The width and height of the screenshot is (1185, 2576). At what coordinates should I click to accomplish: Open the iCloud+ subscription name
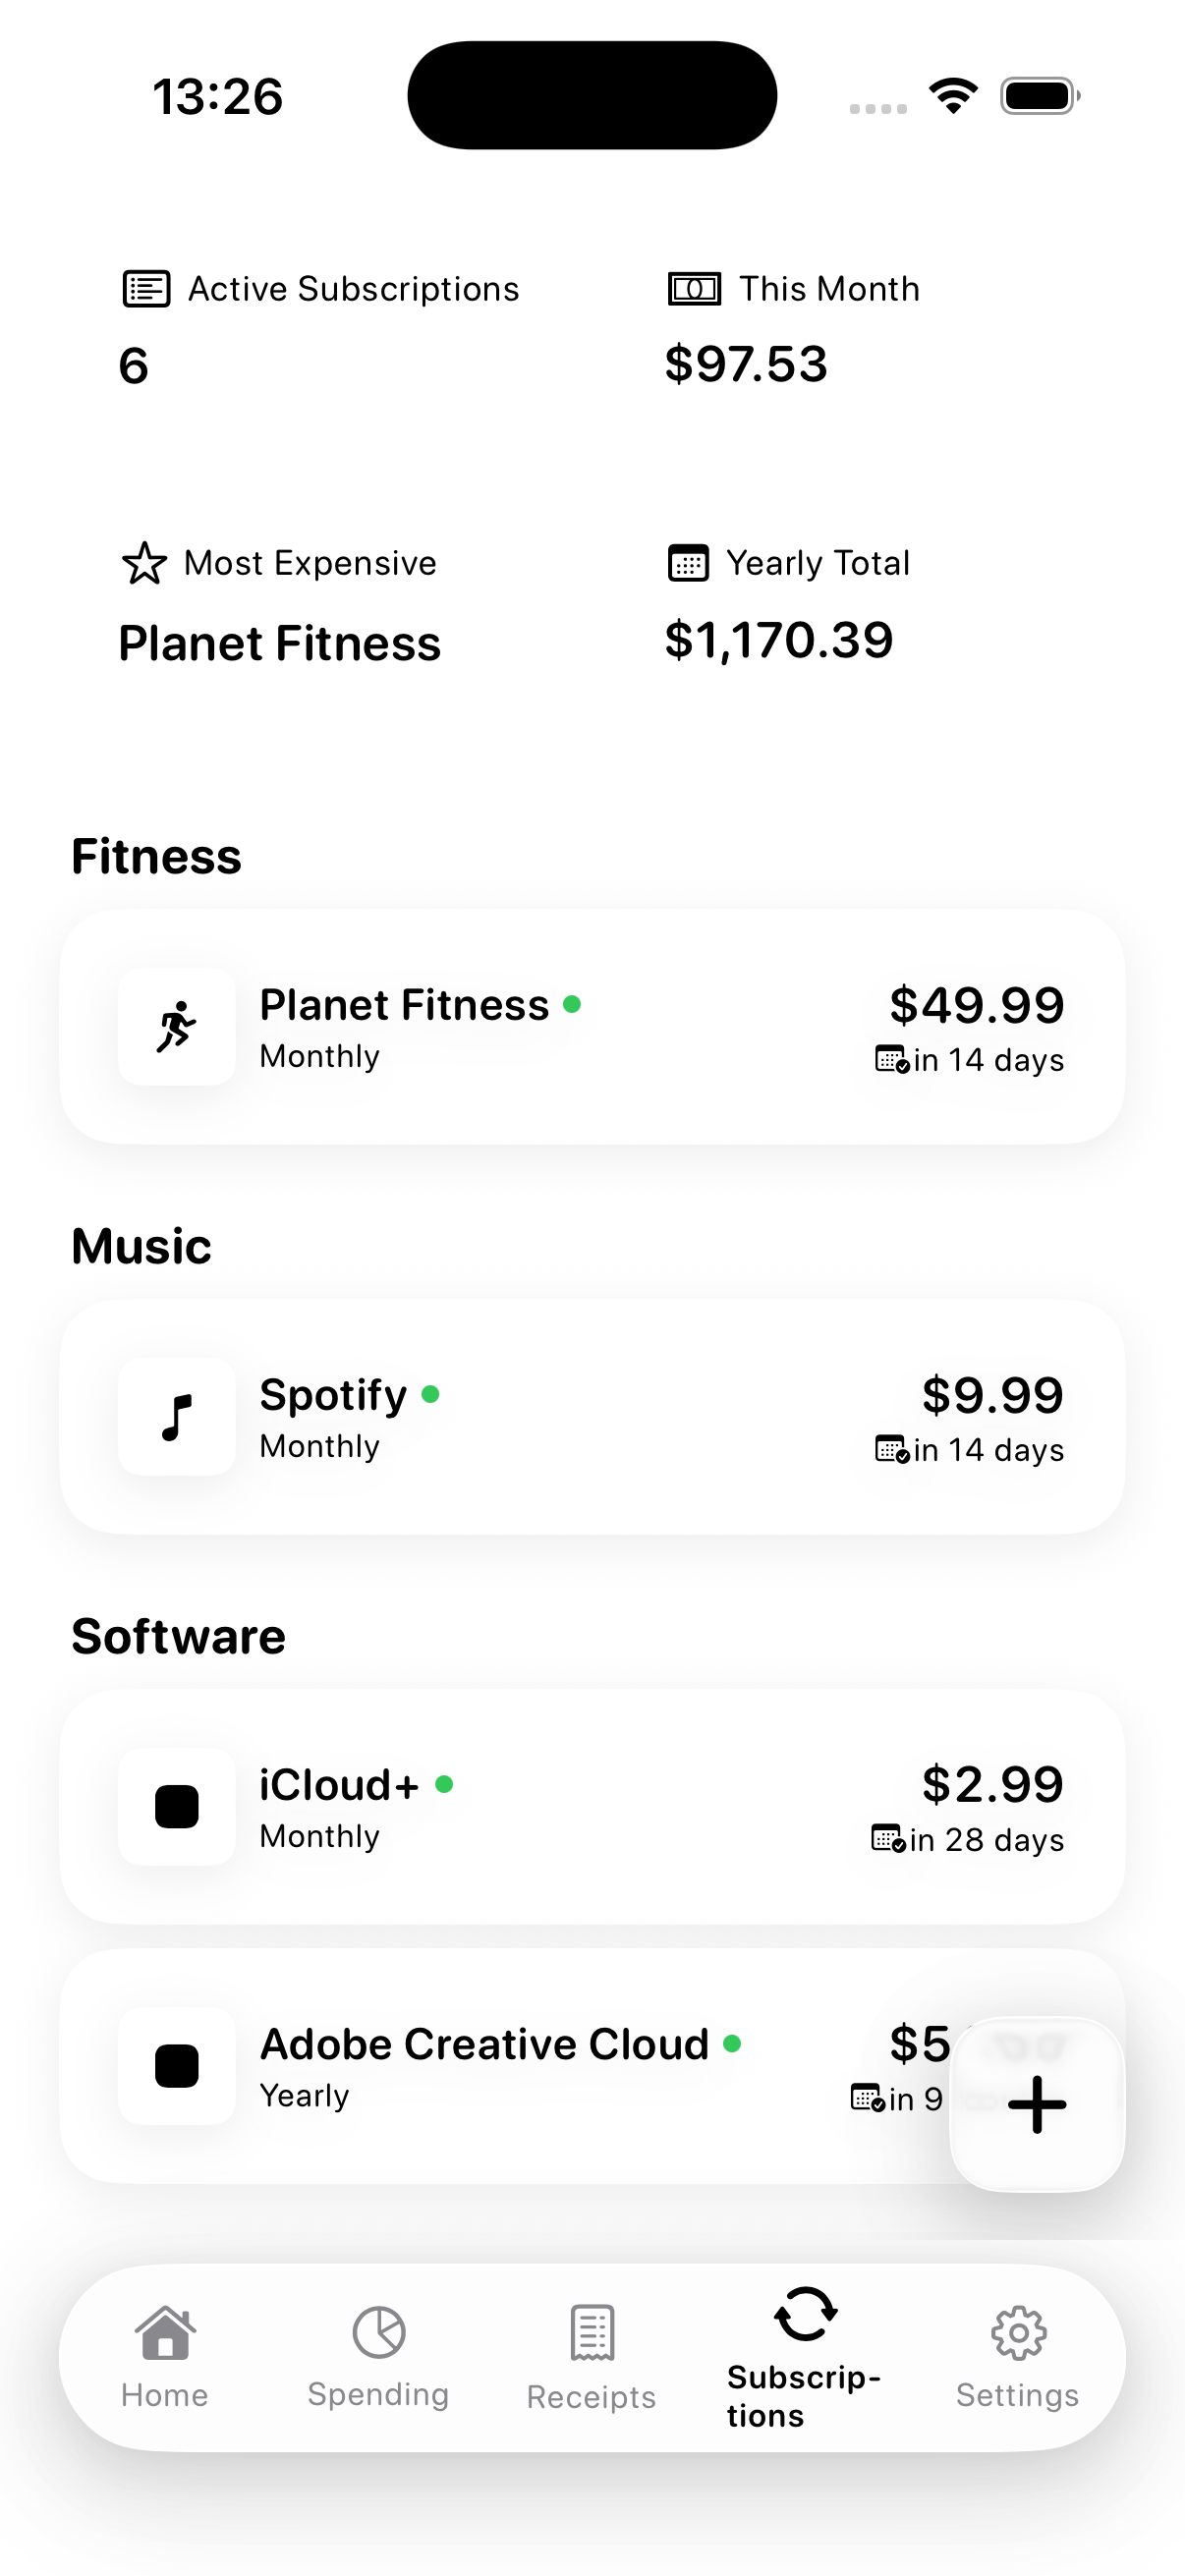(339, 1785)
